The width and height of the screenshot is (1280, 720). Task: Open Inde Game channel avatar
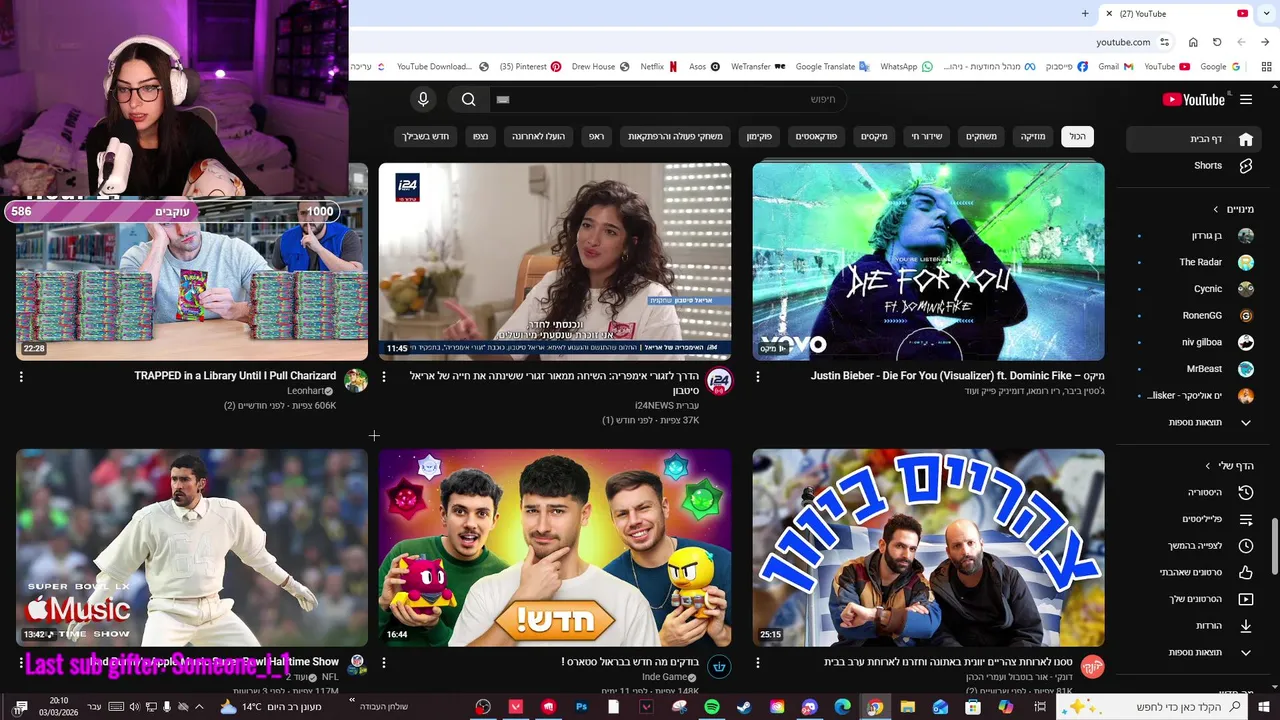[x=719, y=667]
